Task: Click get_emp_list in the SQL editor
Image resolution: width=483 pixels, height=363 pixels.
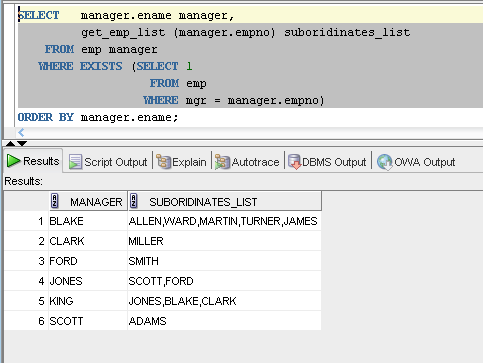Action: [123, 33]
